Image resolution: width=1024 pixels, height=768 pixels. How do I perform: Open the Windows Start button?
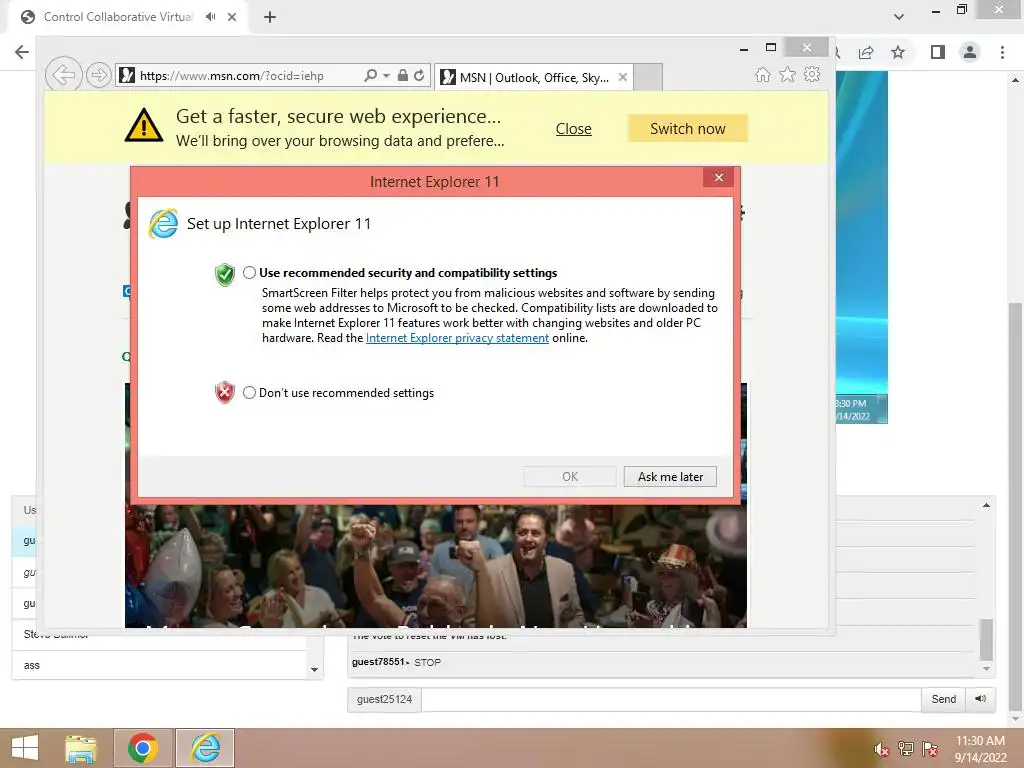[25, 748]
